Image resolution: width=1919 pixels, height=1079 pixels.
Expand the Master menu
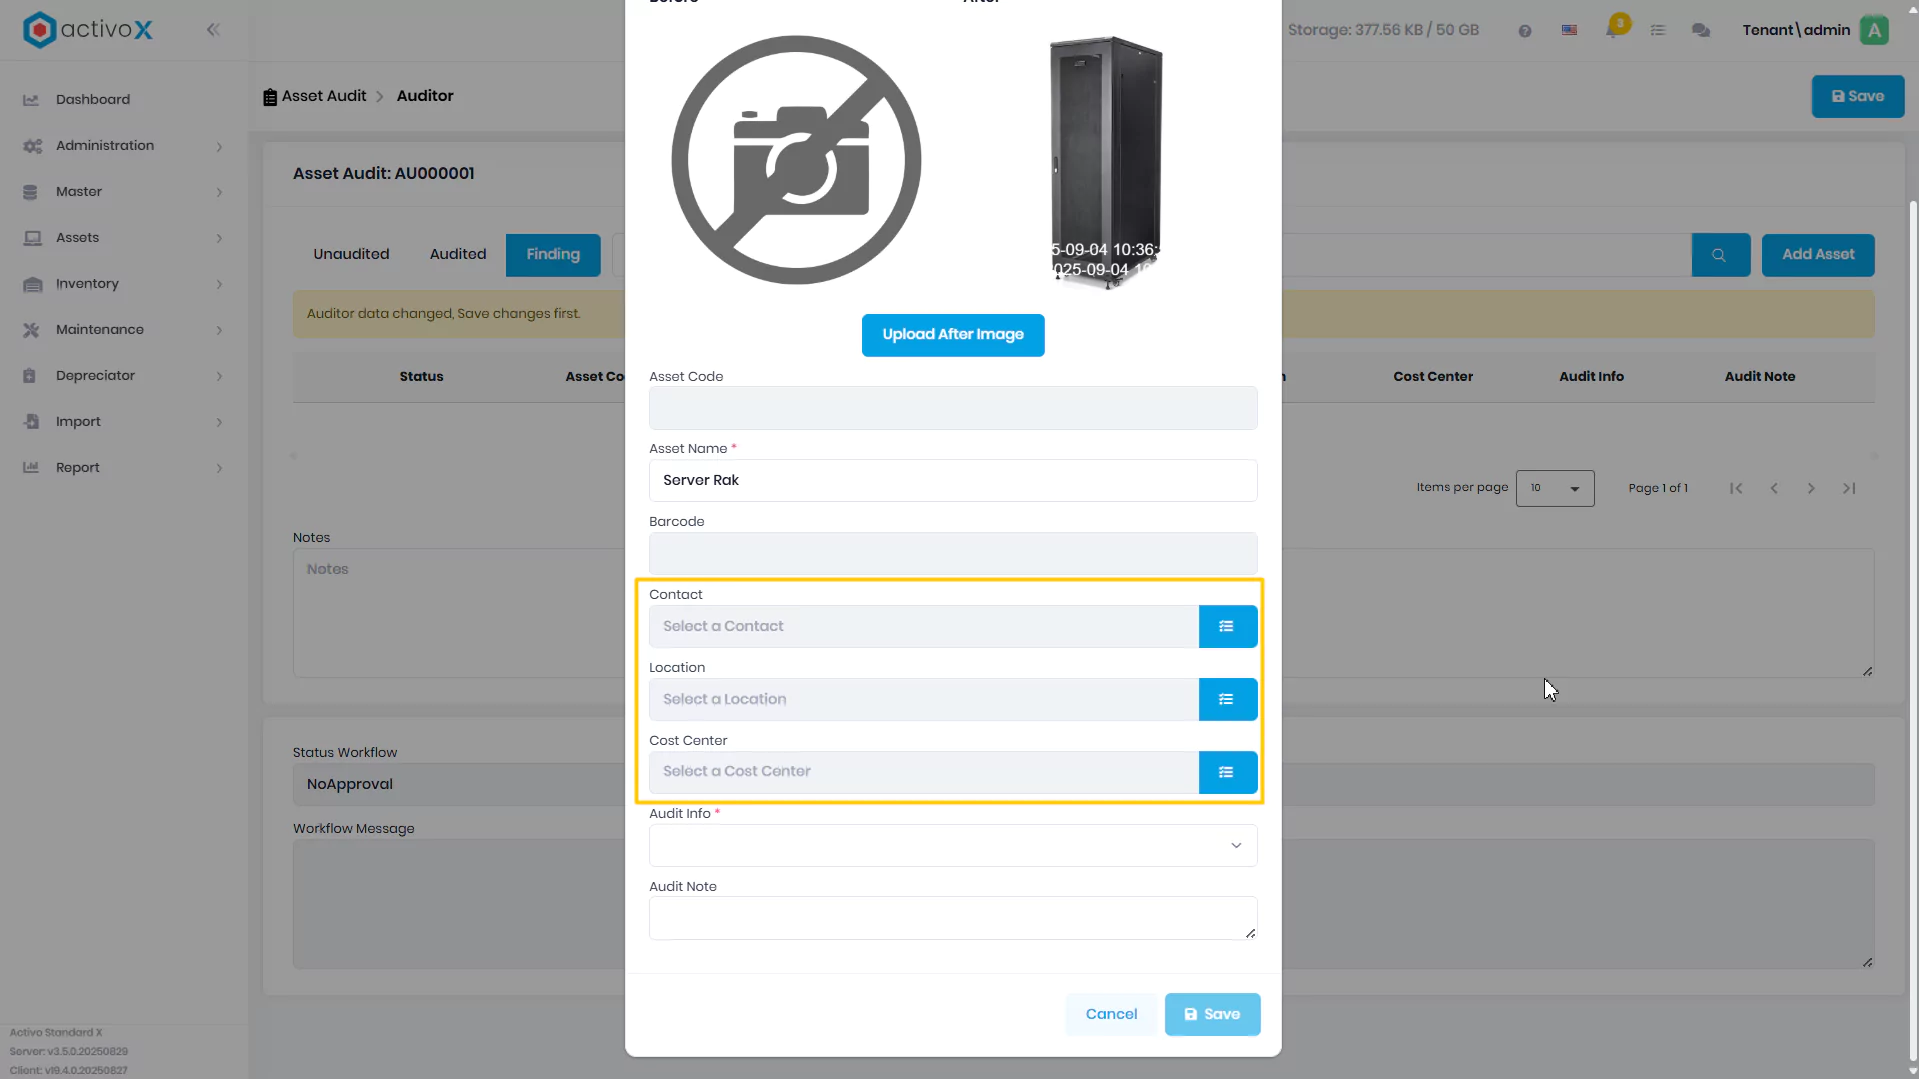[219, 192]
